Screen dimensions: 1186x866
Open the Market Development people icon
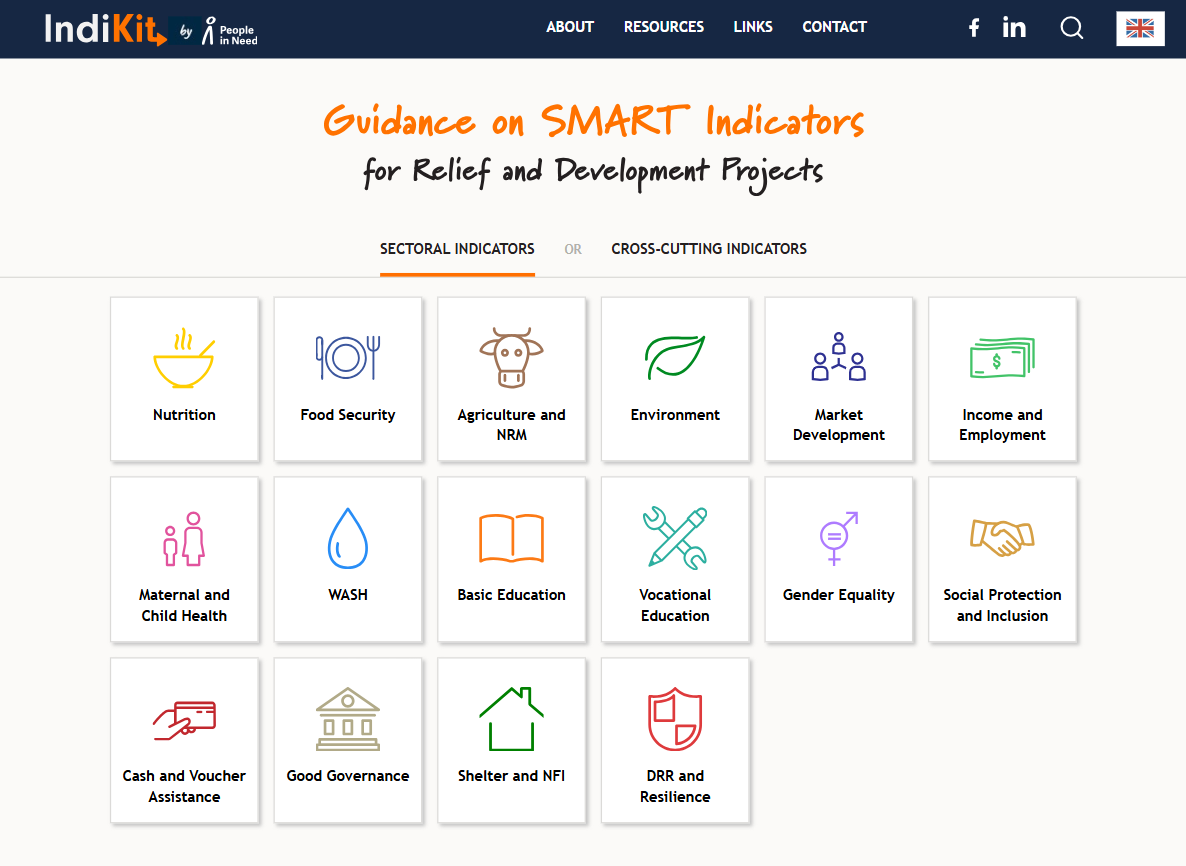pos(839,357)
